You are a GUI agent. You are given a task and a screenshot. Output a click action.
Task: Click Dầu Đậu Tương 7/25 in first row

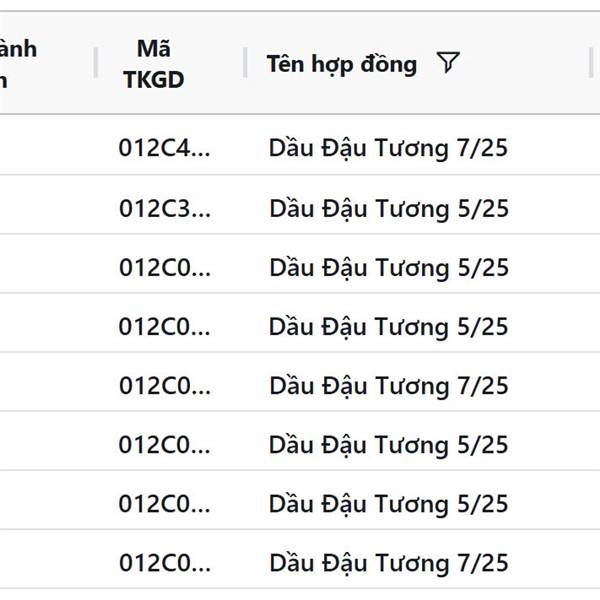point(388,149)
